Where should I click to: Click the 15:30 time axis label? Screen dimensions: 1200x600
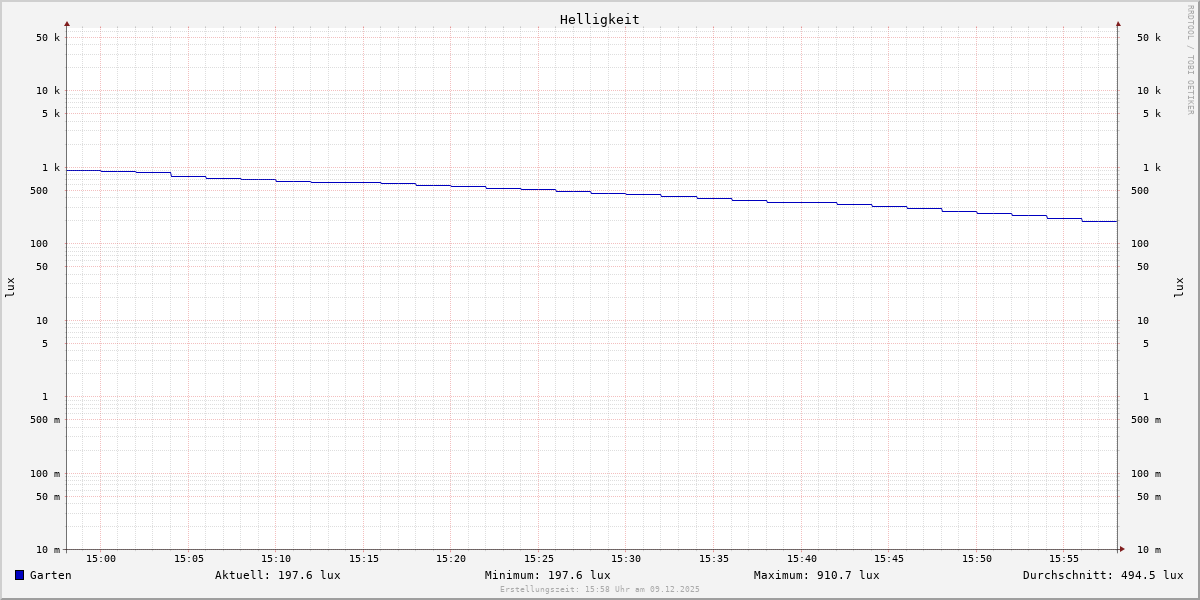point(626,559)
